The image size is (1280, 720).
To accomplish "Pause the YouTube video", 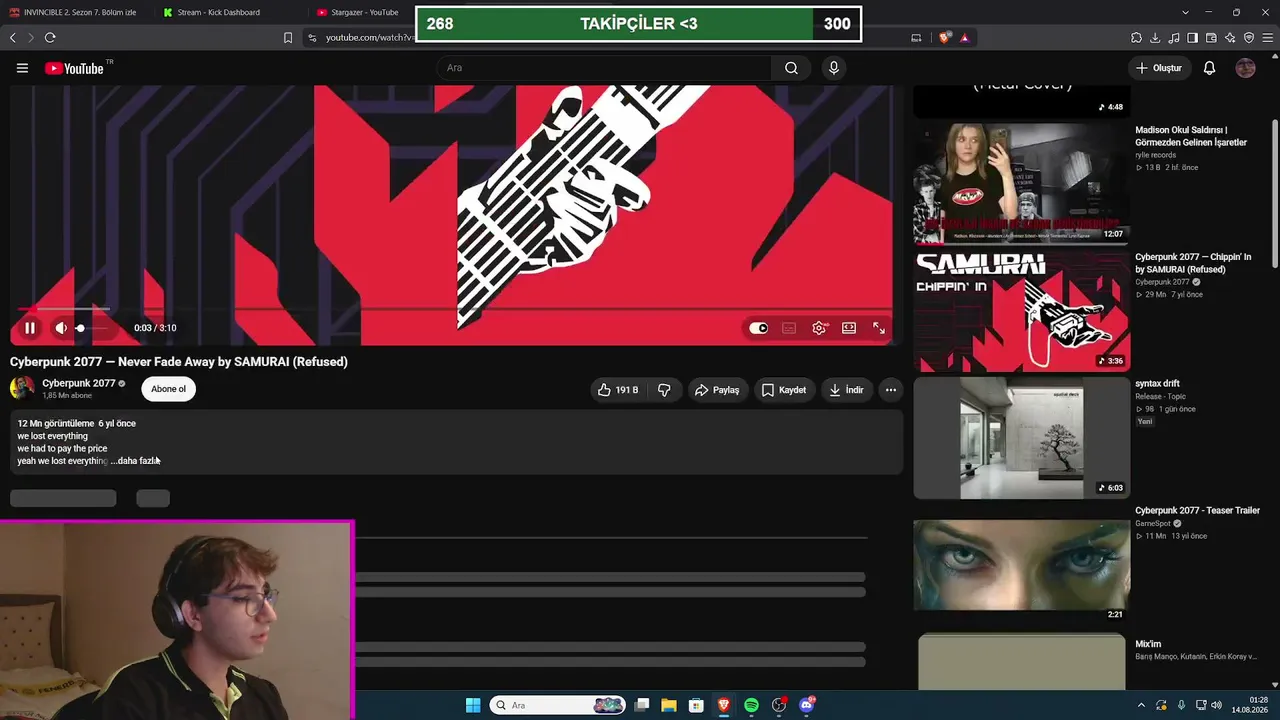I will pyautogui.click(x=30, y=328).
